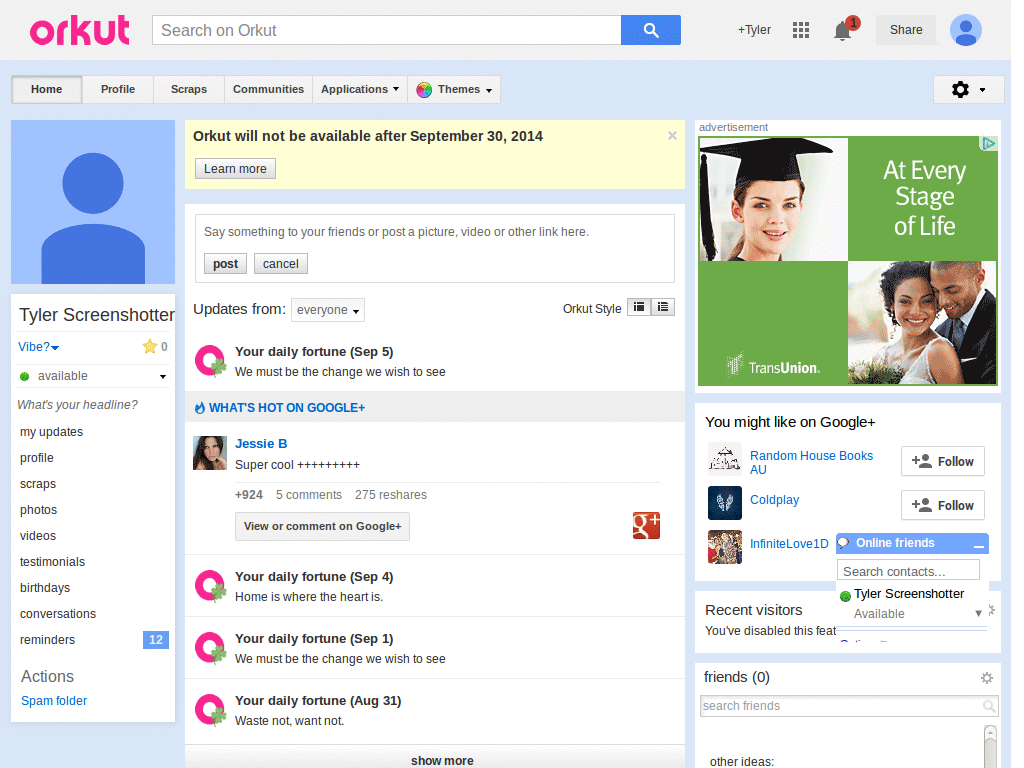Open the account avatar in header
Screen dimensions: 1024x768
(x=966, y=30)
